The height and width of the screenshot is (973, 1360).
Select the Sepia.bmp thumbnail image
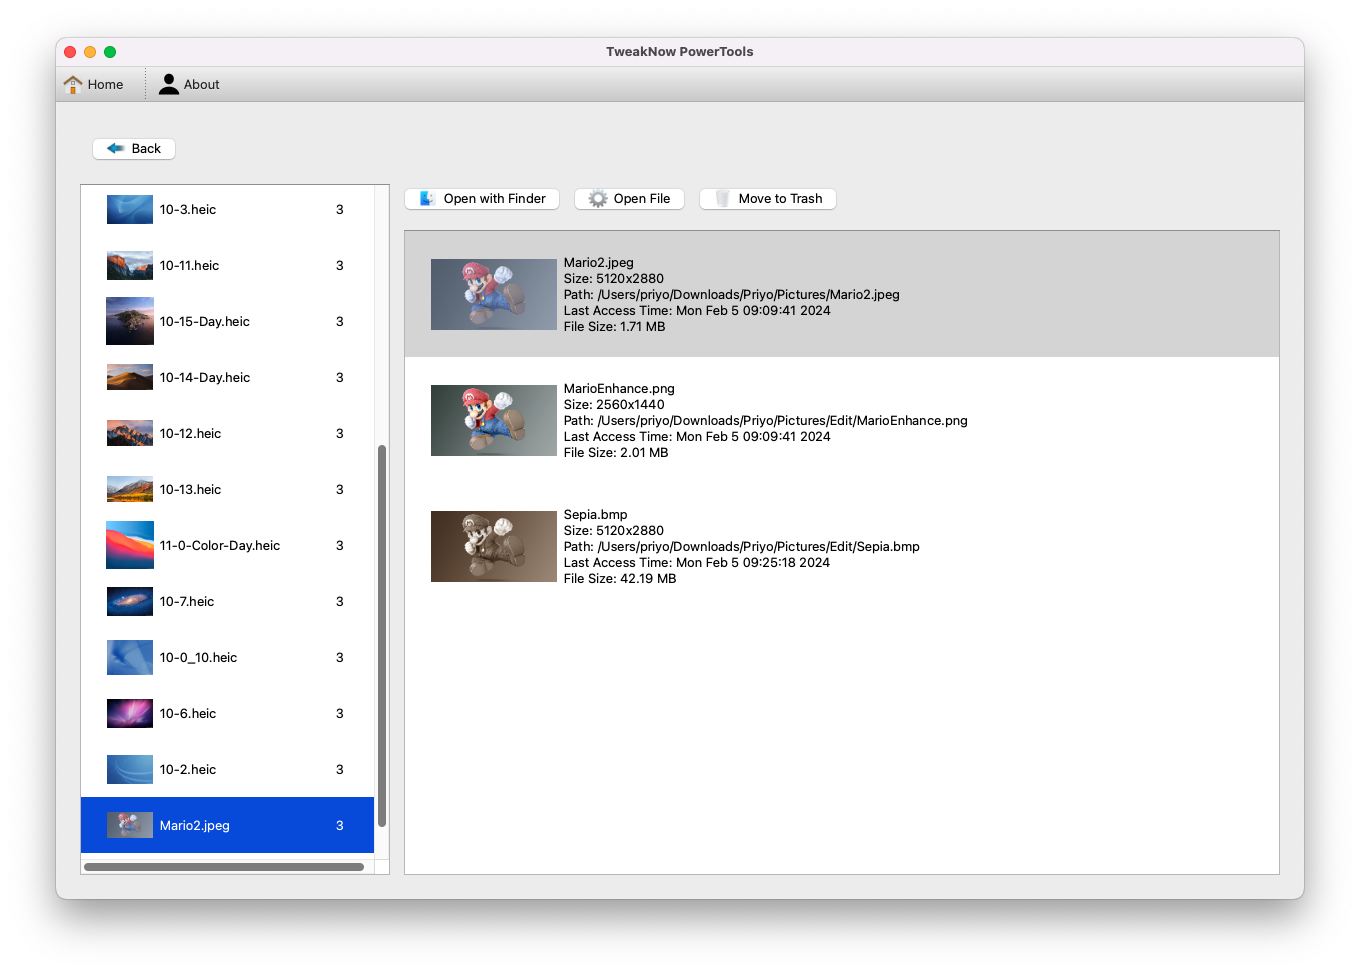click(493, 546)
